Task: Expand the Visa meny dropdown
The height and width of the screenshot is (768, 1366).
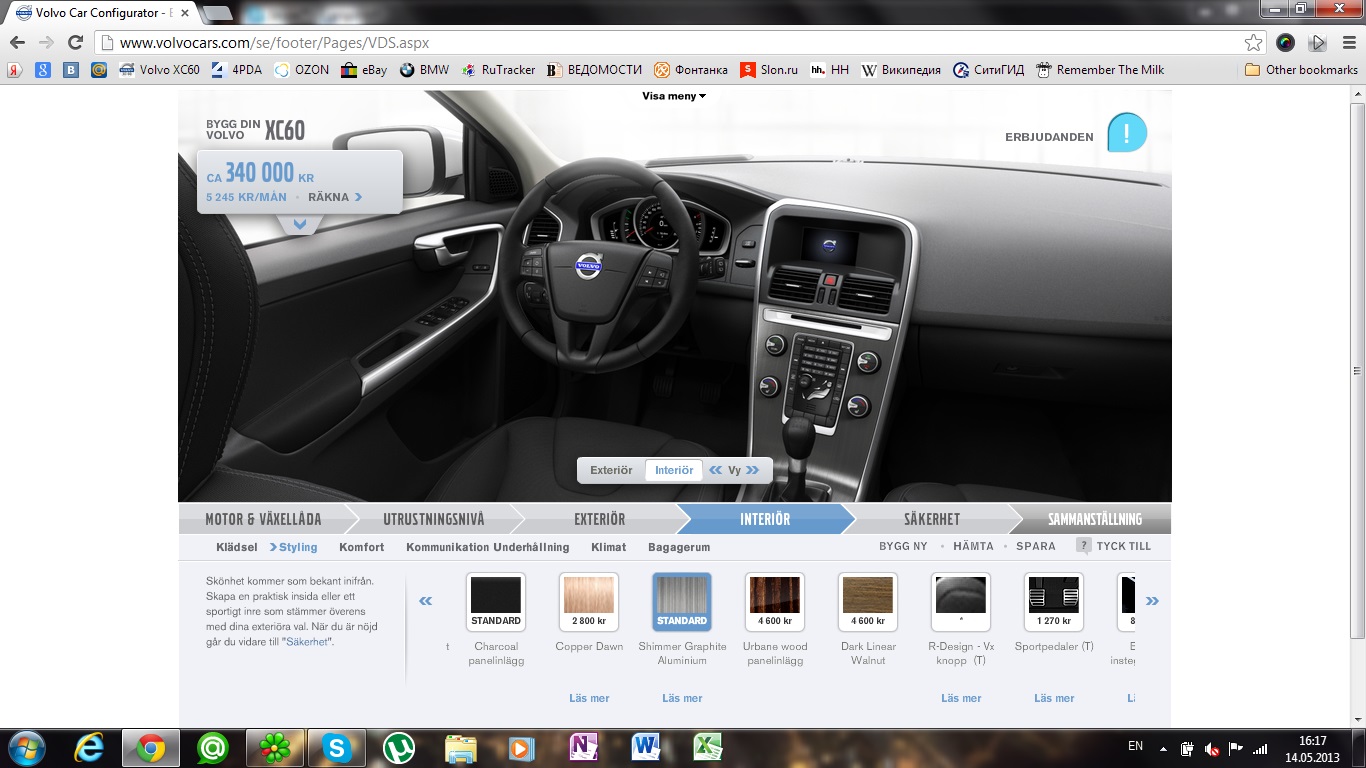Action: 674,96
